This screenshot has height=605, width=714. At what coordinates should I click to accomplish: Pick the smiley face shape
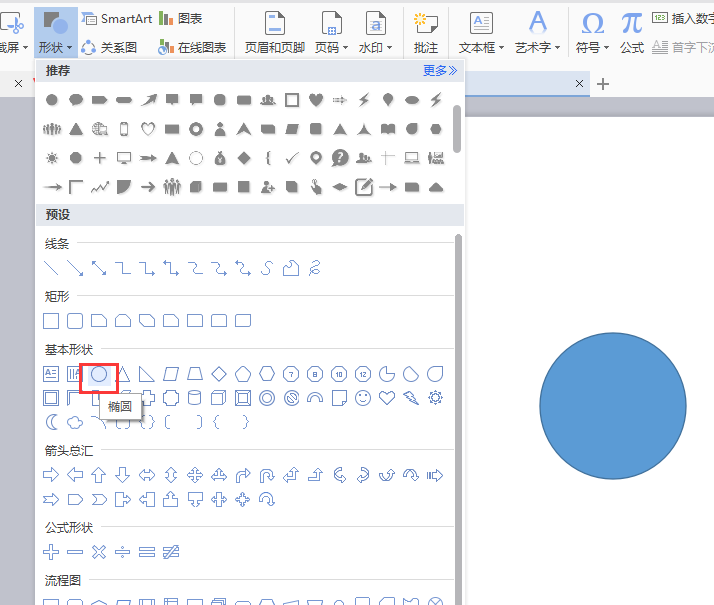click(363, 398)
